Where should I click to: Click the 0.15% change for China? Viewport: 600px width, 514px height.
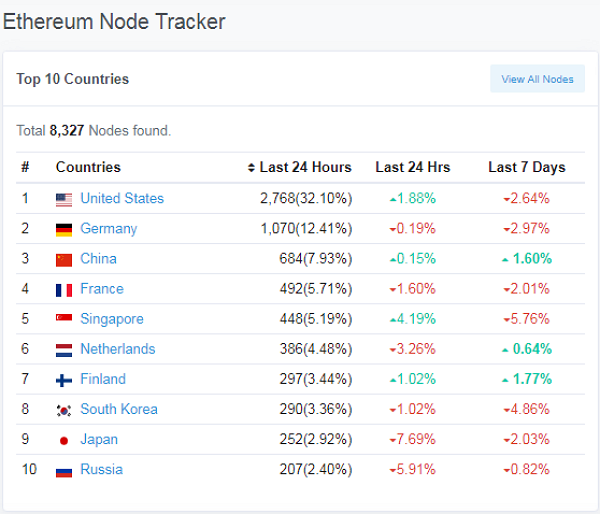click(412, 259)
